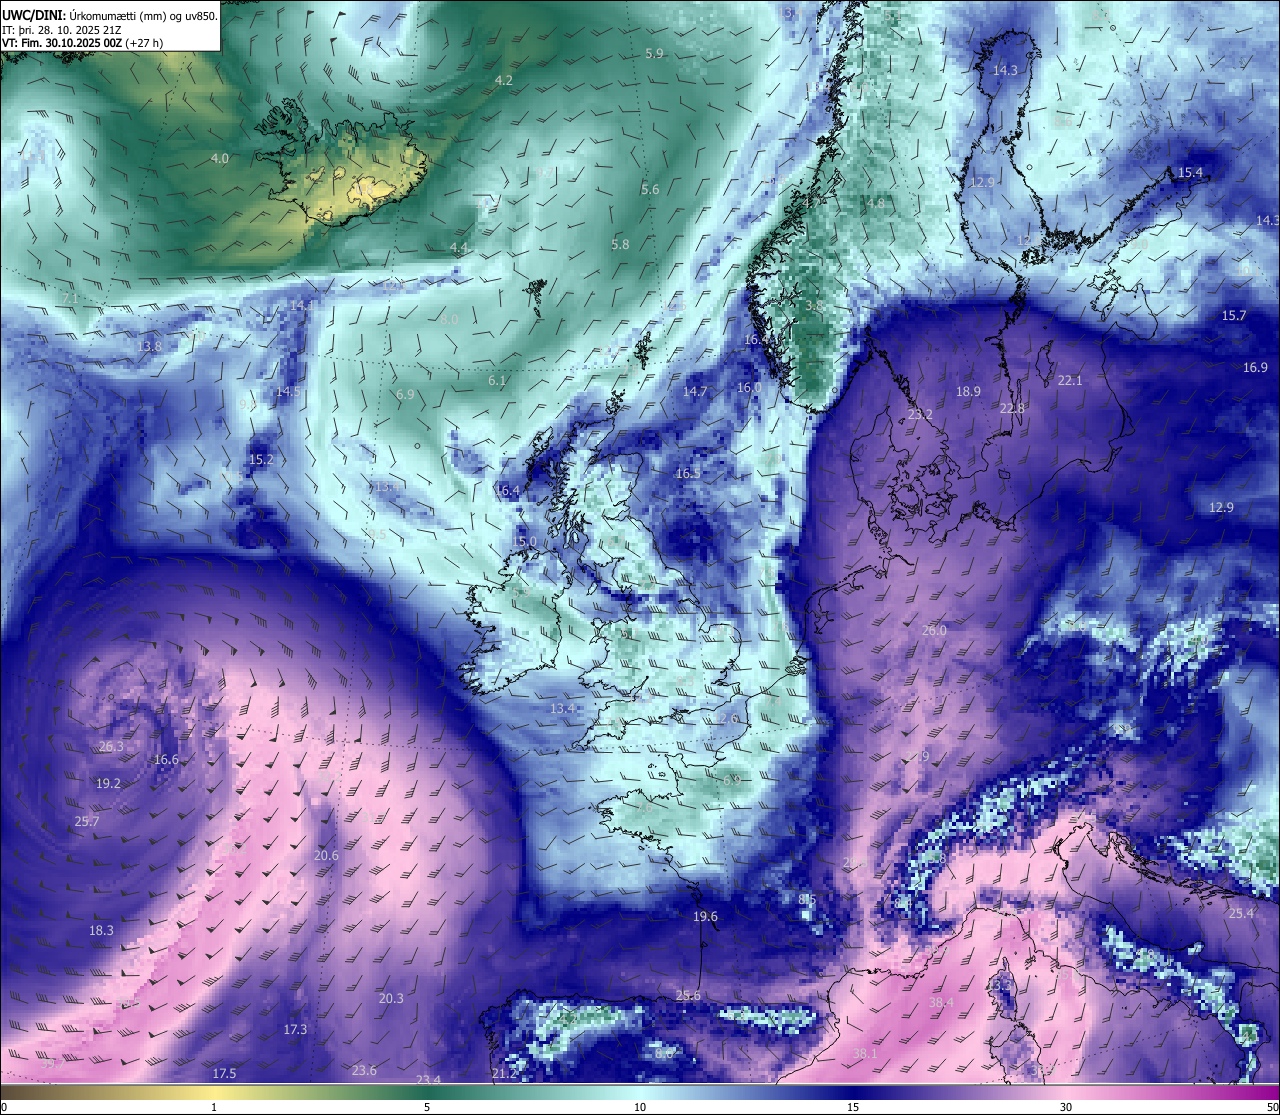This screenshot has height=1115, width=1280.
Task: Click the 'VT: Fim. 30.10.2025 00Z (+27 h)' line
Action: pyautogui.click(x=82, y=43)
